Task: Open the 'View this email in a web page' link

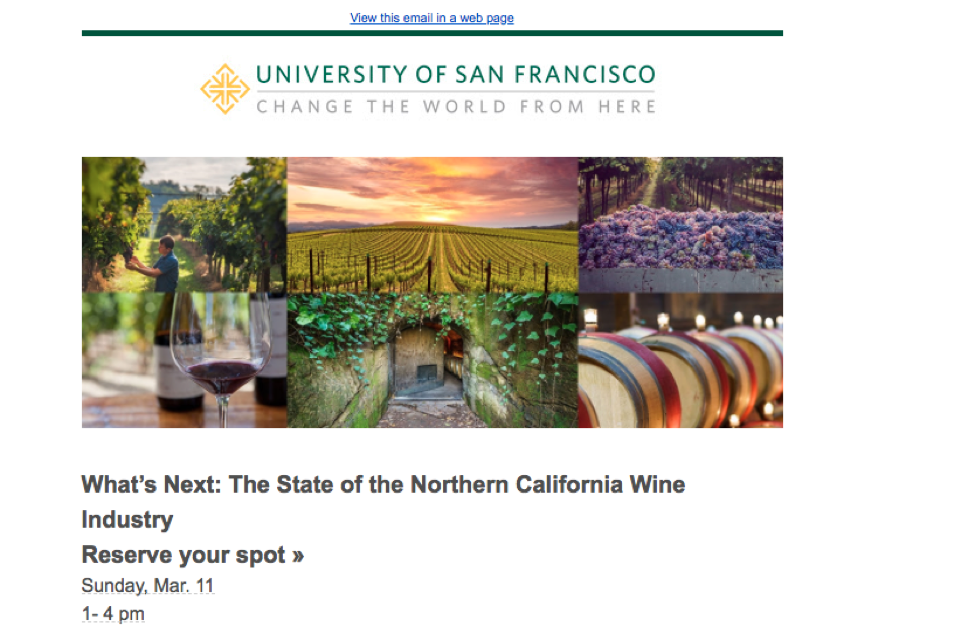Action: click(432, 17)
